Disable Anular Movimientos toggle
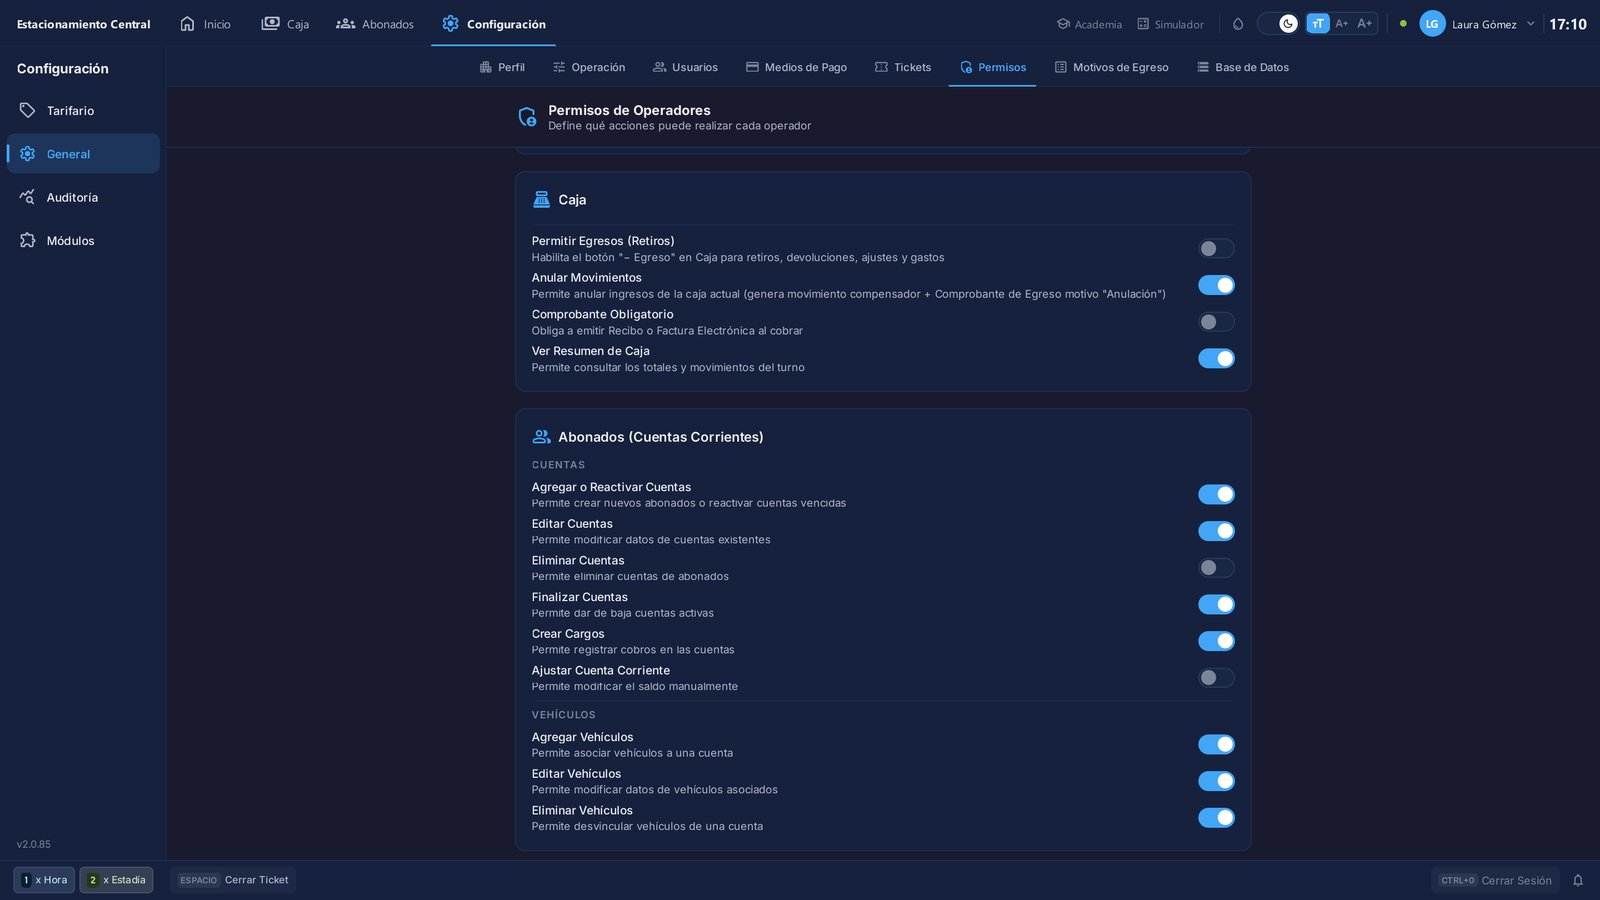Viewport: 1600px width, 900px height. tap(1216, 285)
